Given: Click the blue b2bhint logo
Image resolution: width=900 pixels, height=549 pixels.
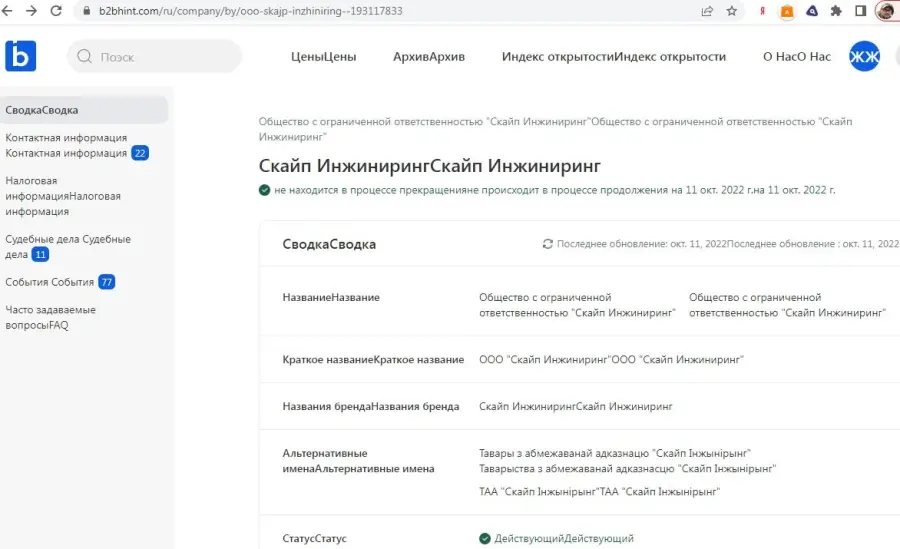Looking at the screenshot, I should [x=21, y=56].
